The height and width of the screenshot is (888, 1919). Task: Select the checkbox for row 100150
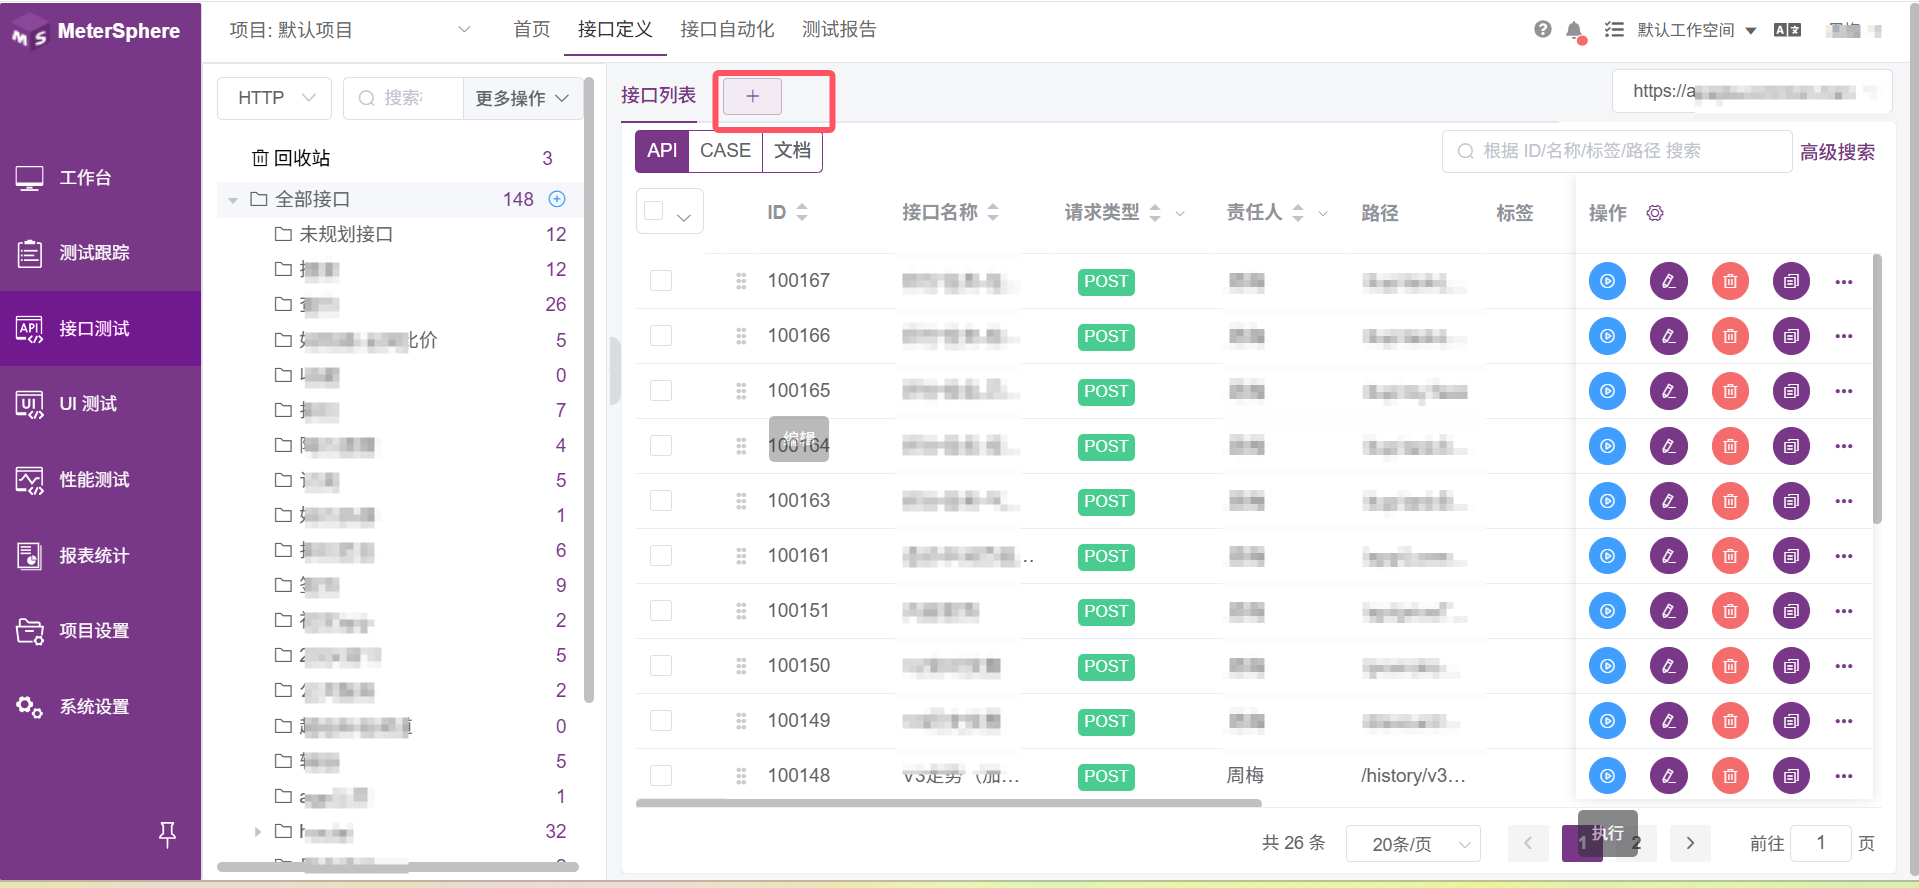tap(661, 665)
